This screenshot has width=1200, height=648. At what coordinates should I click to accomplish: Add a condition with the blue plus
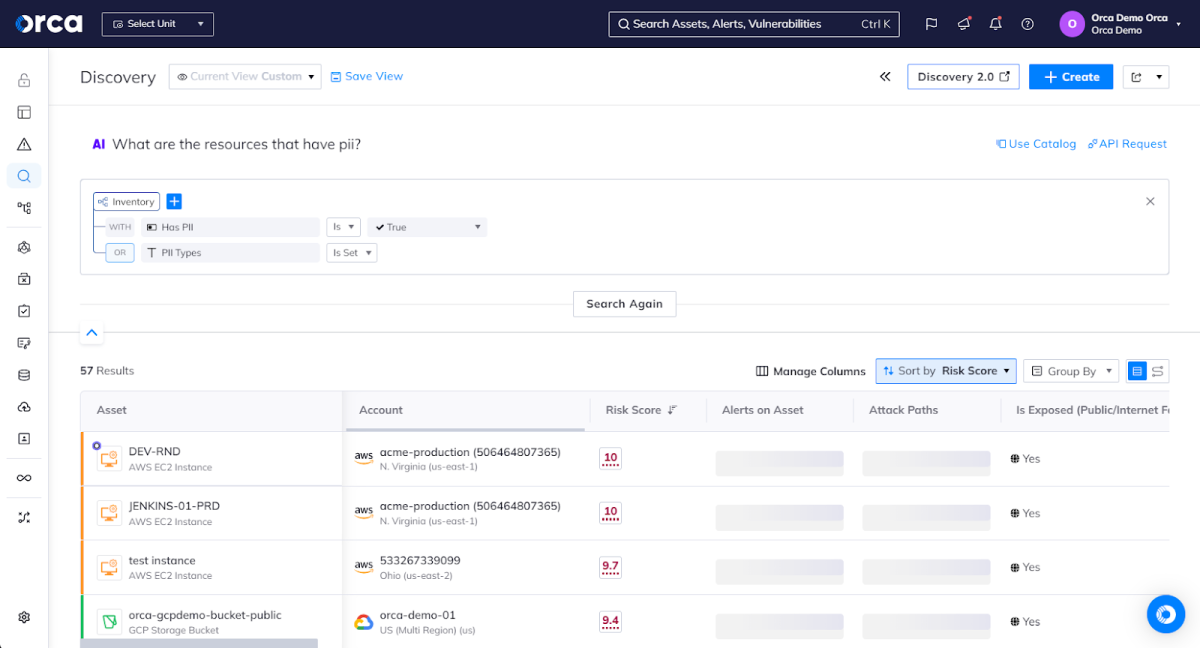pos(174,202)
